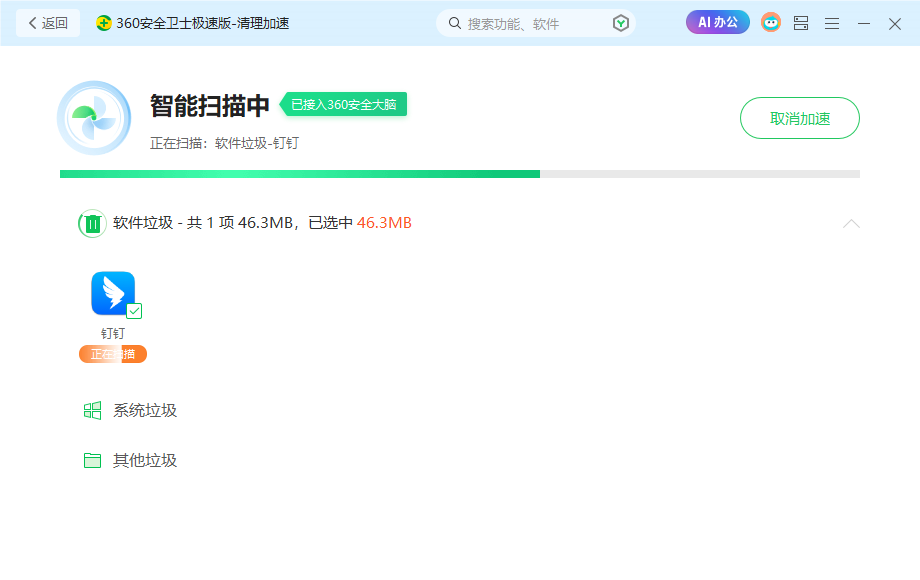Open the AI assistant robot icon

point(771,21)
